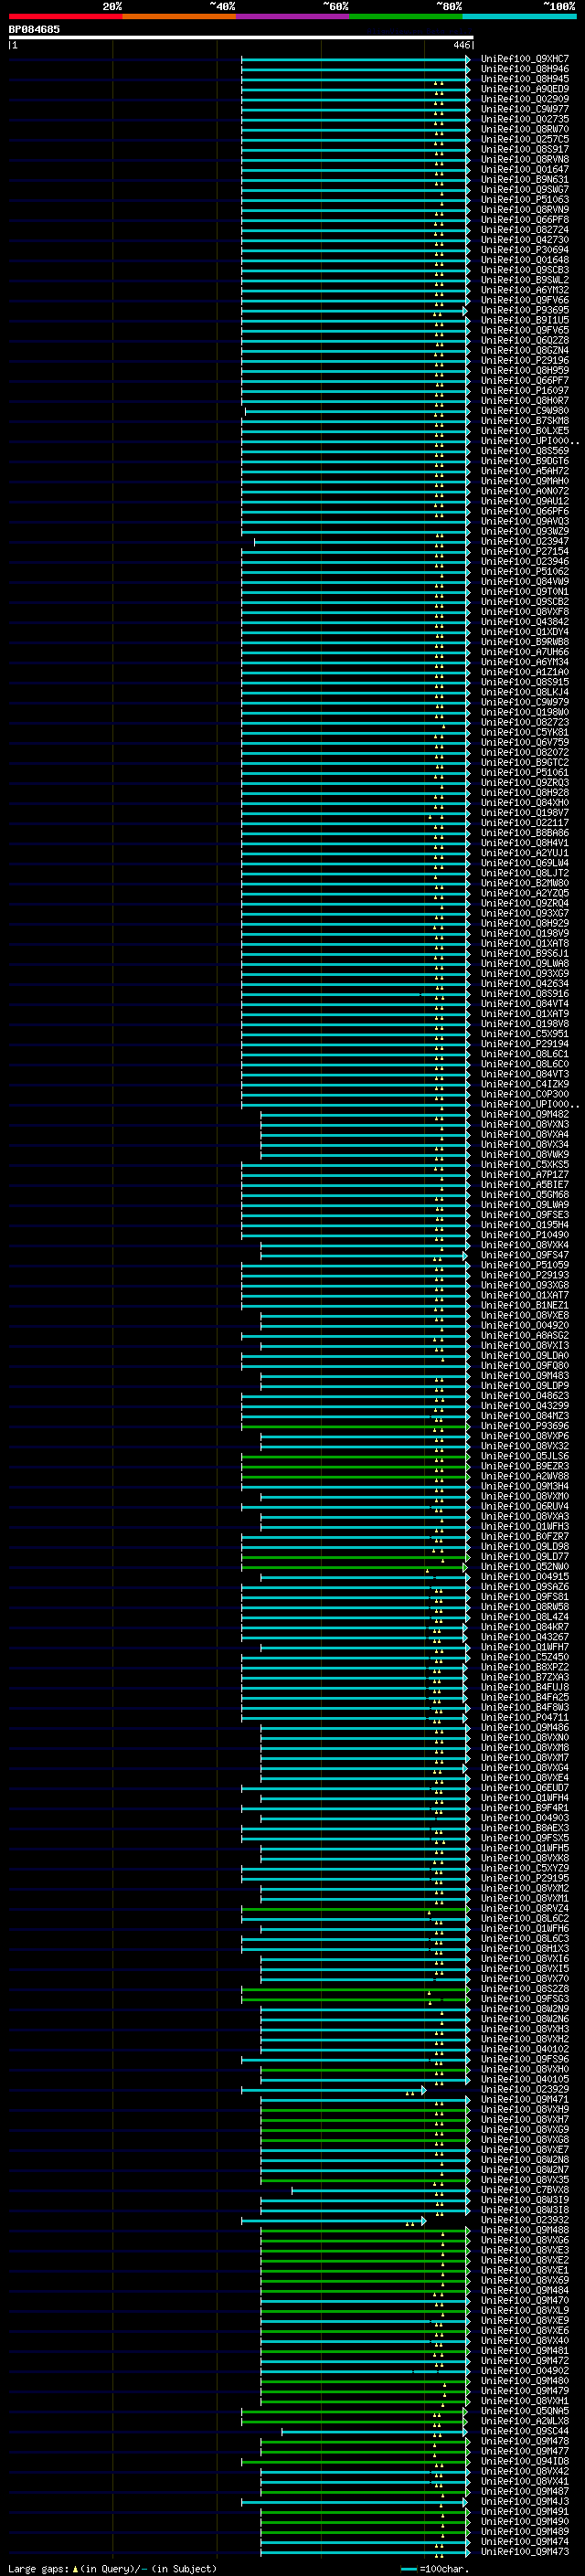This screenshot has height=2576, width=585.
Task: Select label UniRef100_Q8S569
Action: pyautogui.click(x=524, y=451)
